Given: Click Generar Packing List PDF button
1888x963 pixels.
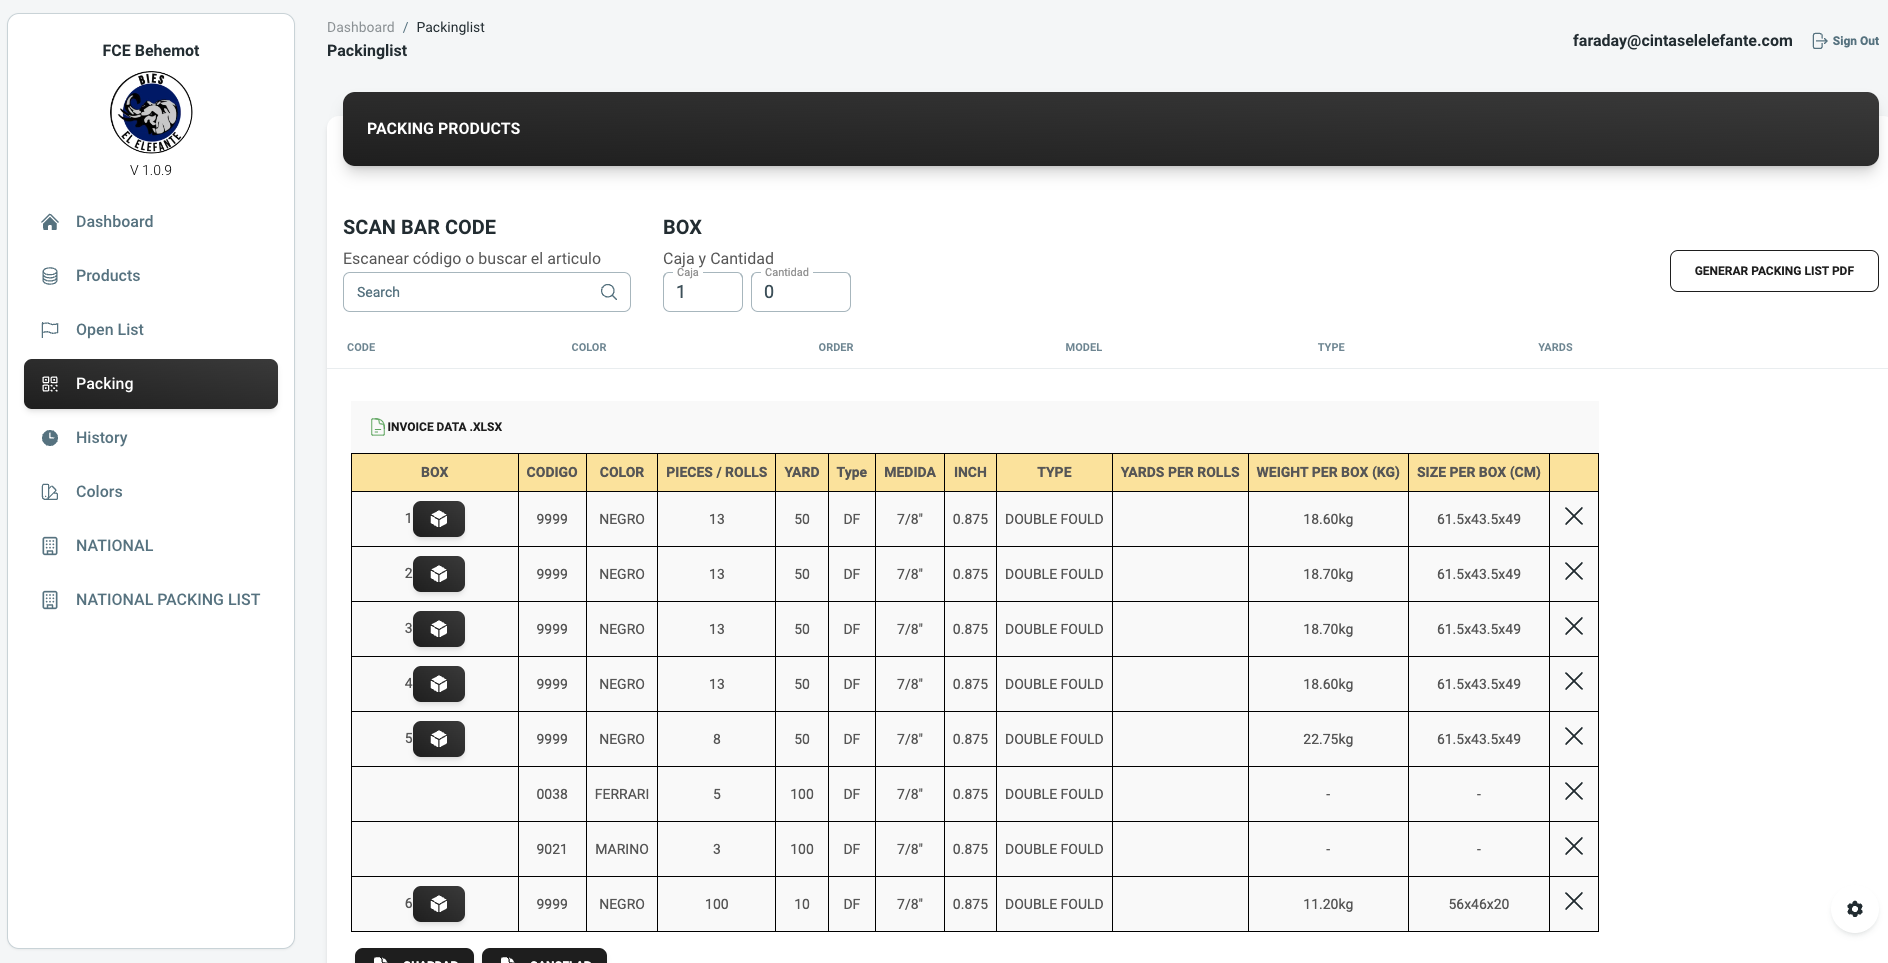Looking at the screenshot, I should point(1773,271).
